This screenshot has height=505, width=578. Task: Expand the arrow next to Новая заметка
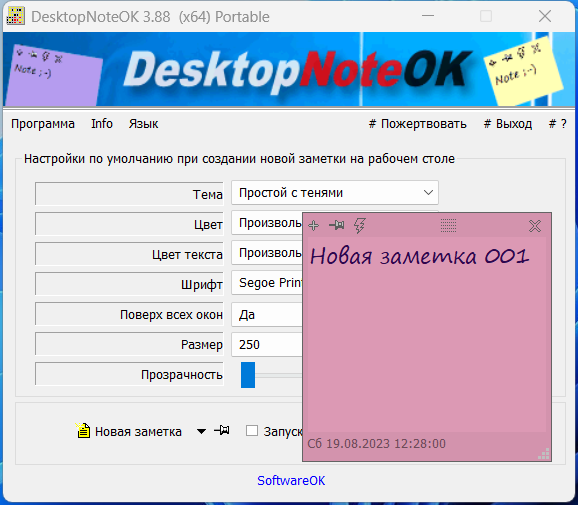201,431
